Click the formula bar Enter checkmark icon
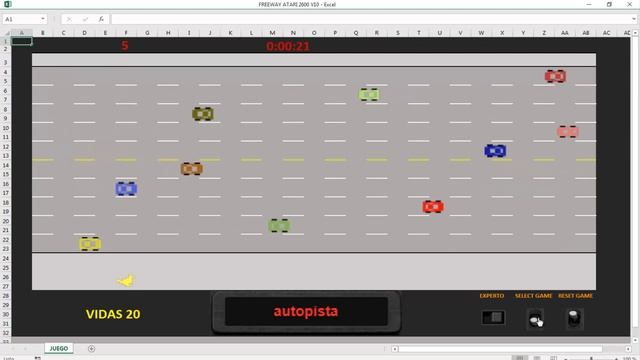Screen dimensions: 640x360 85,19
